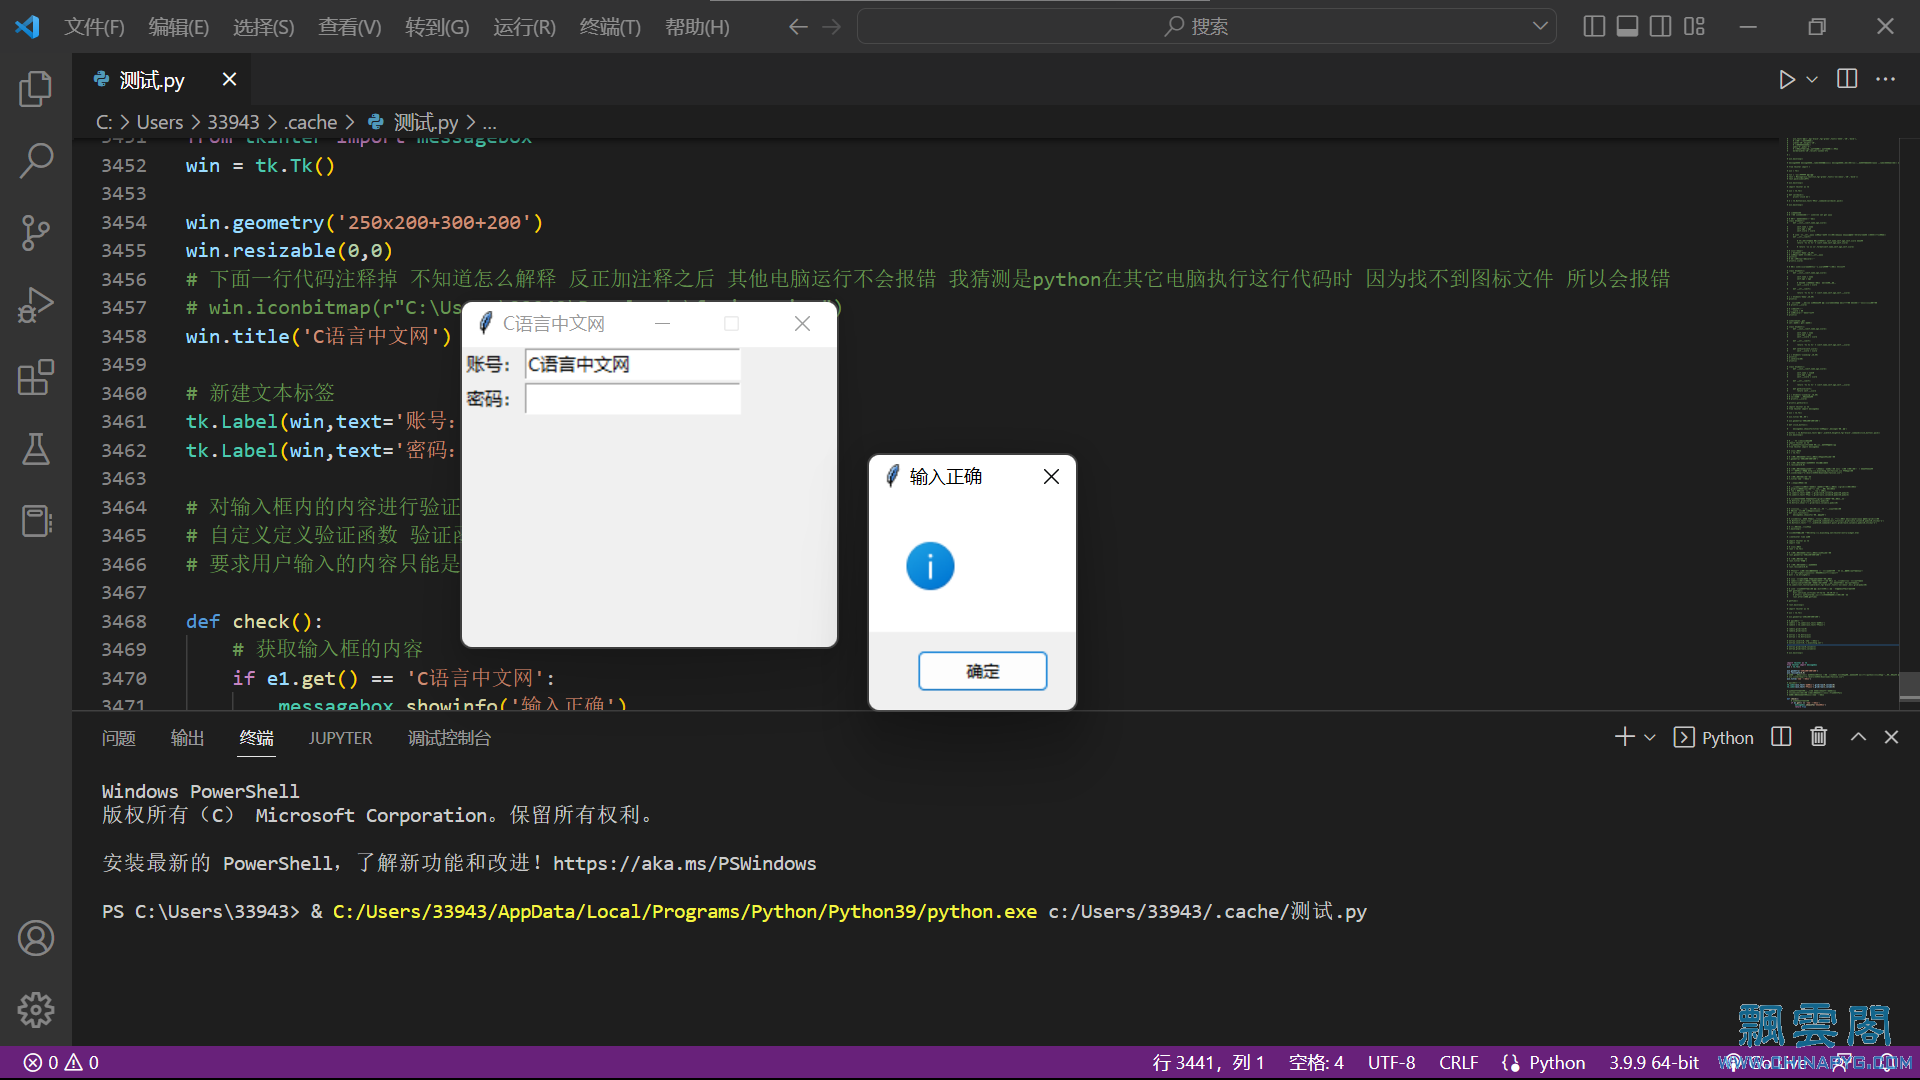The image size is (1920, 1080).
Task: Open Run and Debug view
Action: pyautogui.click(x=36, y=305)
